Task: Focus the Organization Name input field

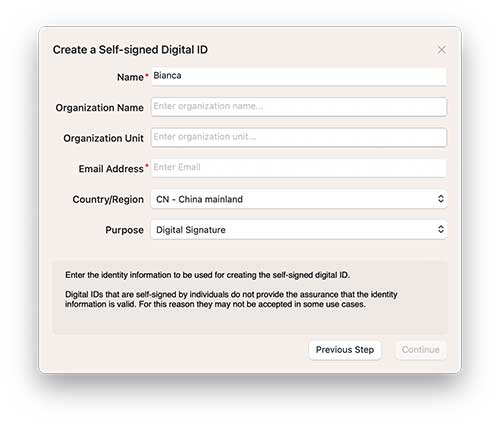Action: point(299,107)
